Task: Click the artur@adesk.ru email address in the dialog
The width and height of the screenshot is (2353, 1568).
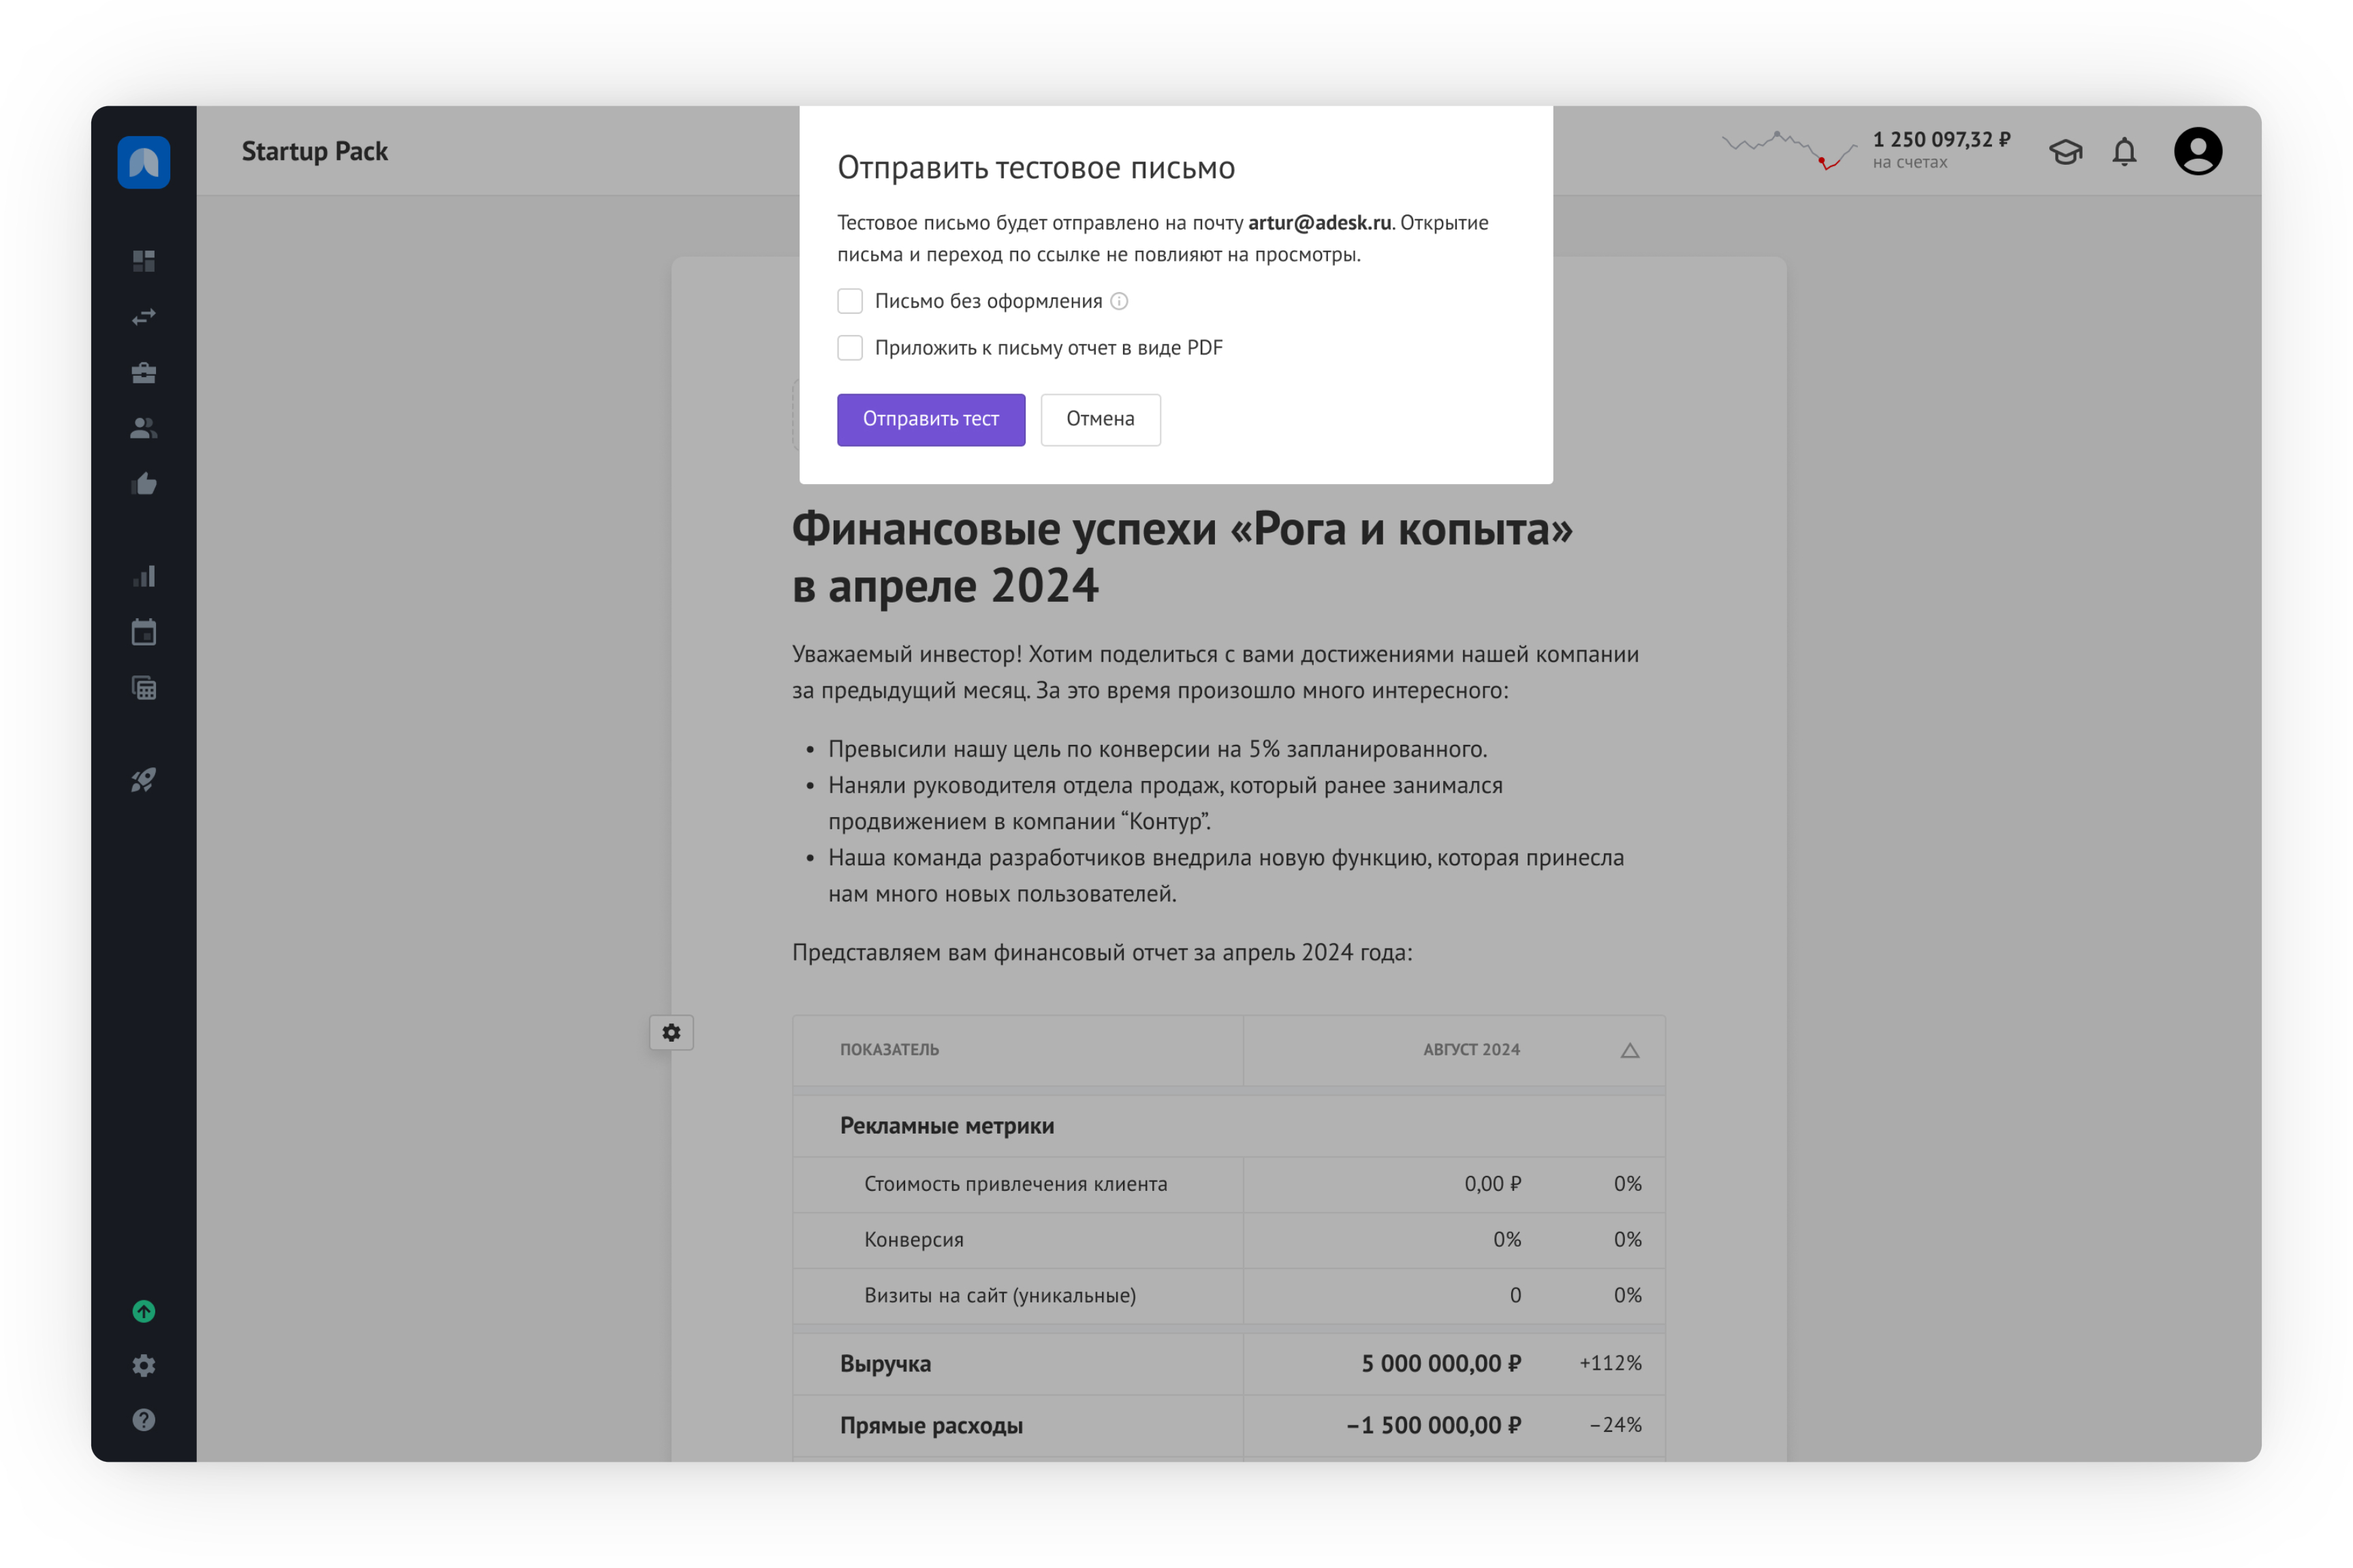Action: point(1319,222)
